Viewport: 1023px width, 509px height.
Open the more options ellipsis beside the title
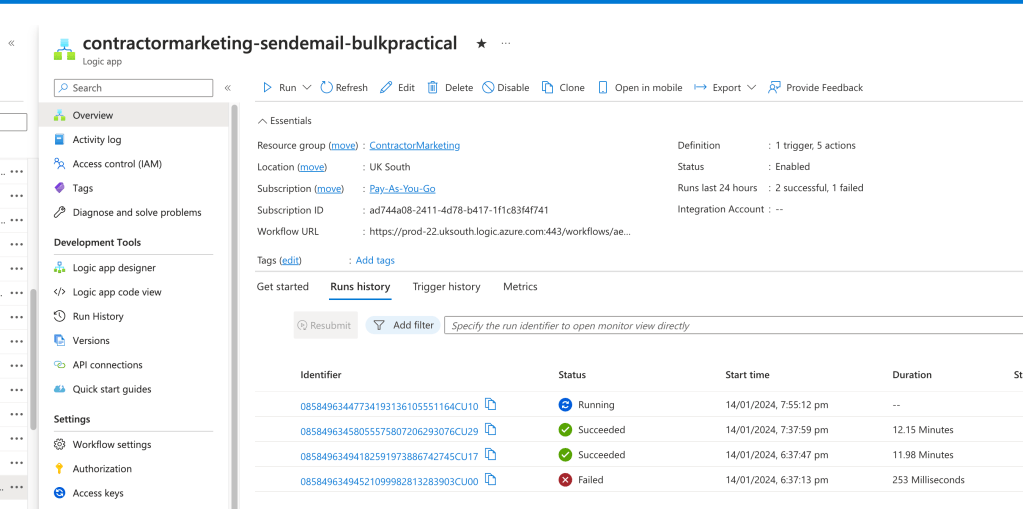pyautogui.click(x=506, y=44)
